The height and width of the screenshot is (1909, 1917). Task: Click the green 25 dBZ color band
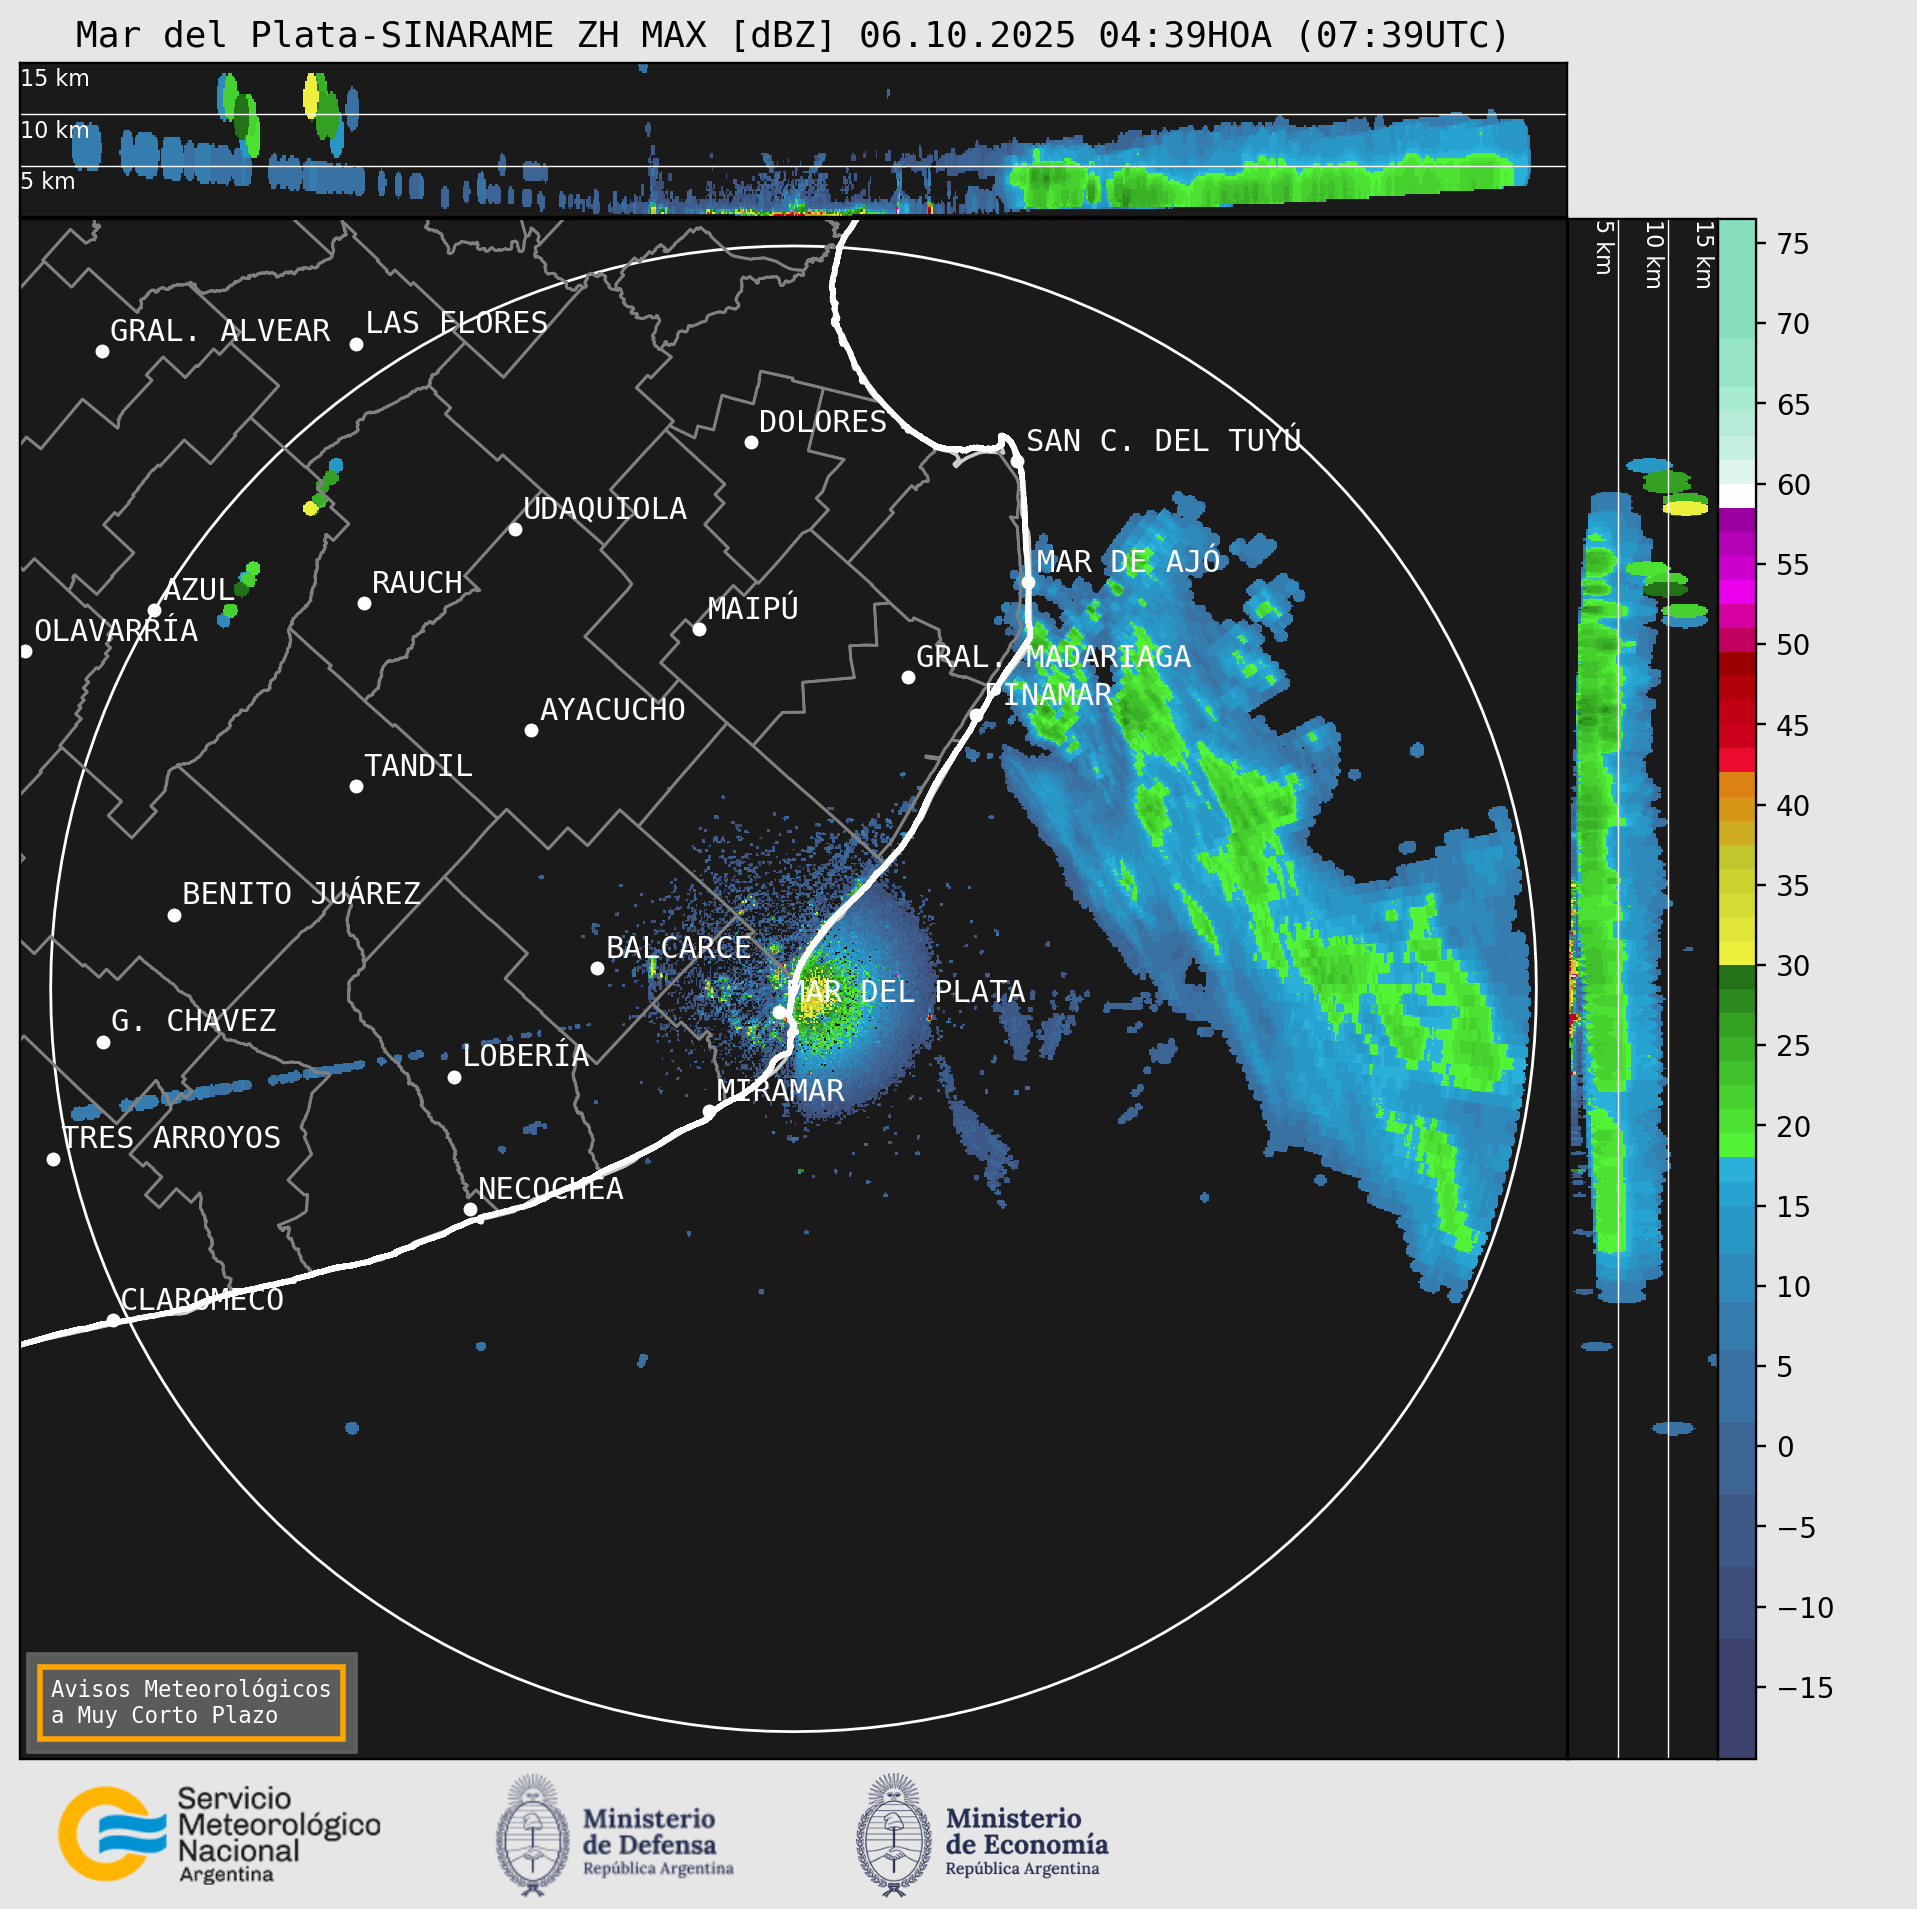point(1737,1049)
